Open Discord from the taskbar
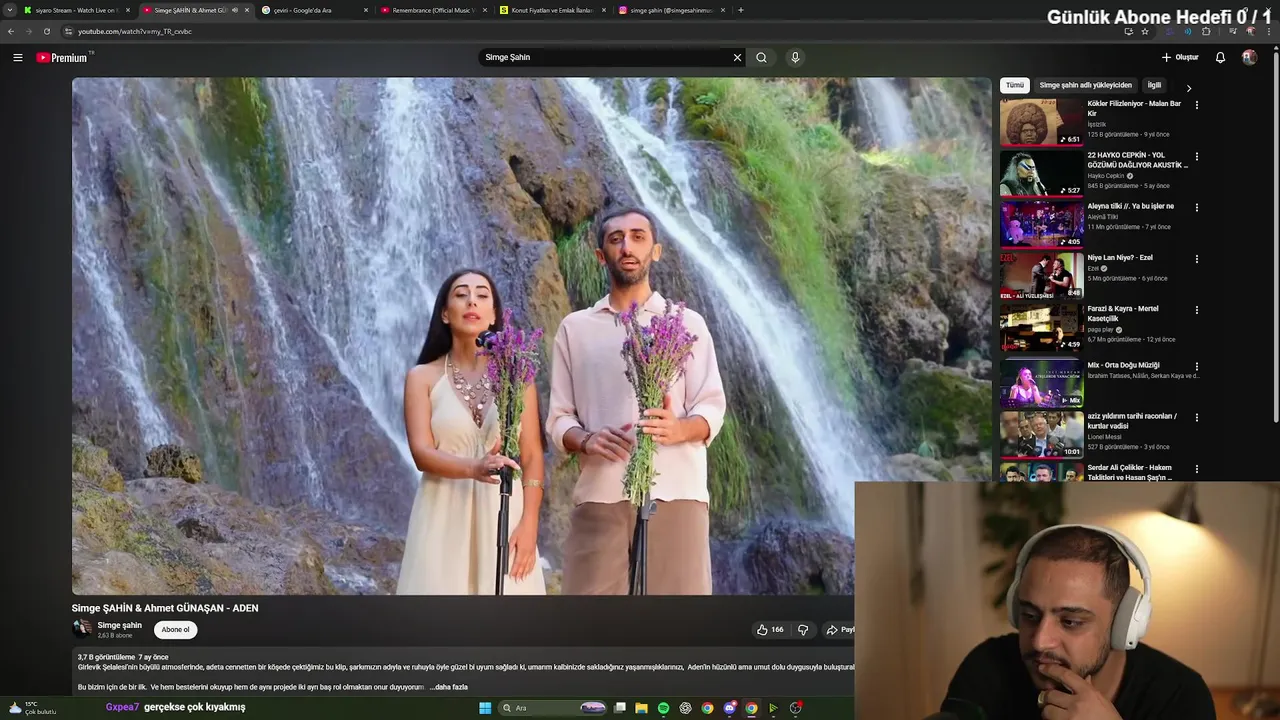The height and width of the screenshot is (720, 1280). [x=729, y=708]
